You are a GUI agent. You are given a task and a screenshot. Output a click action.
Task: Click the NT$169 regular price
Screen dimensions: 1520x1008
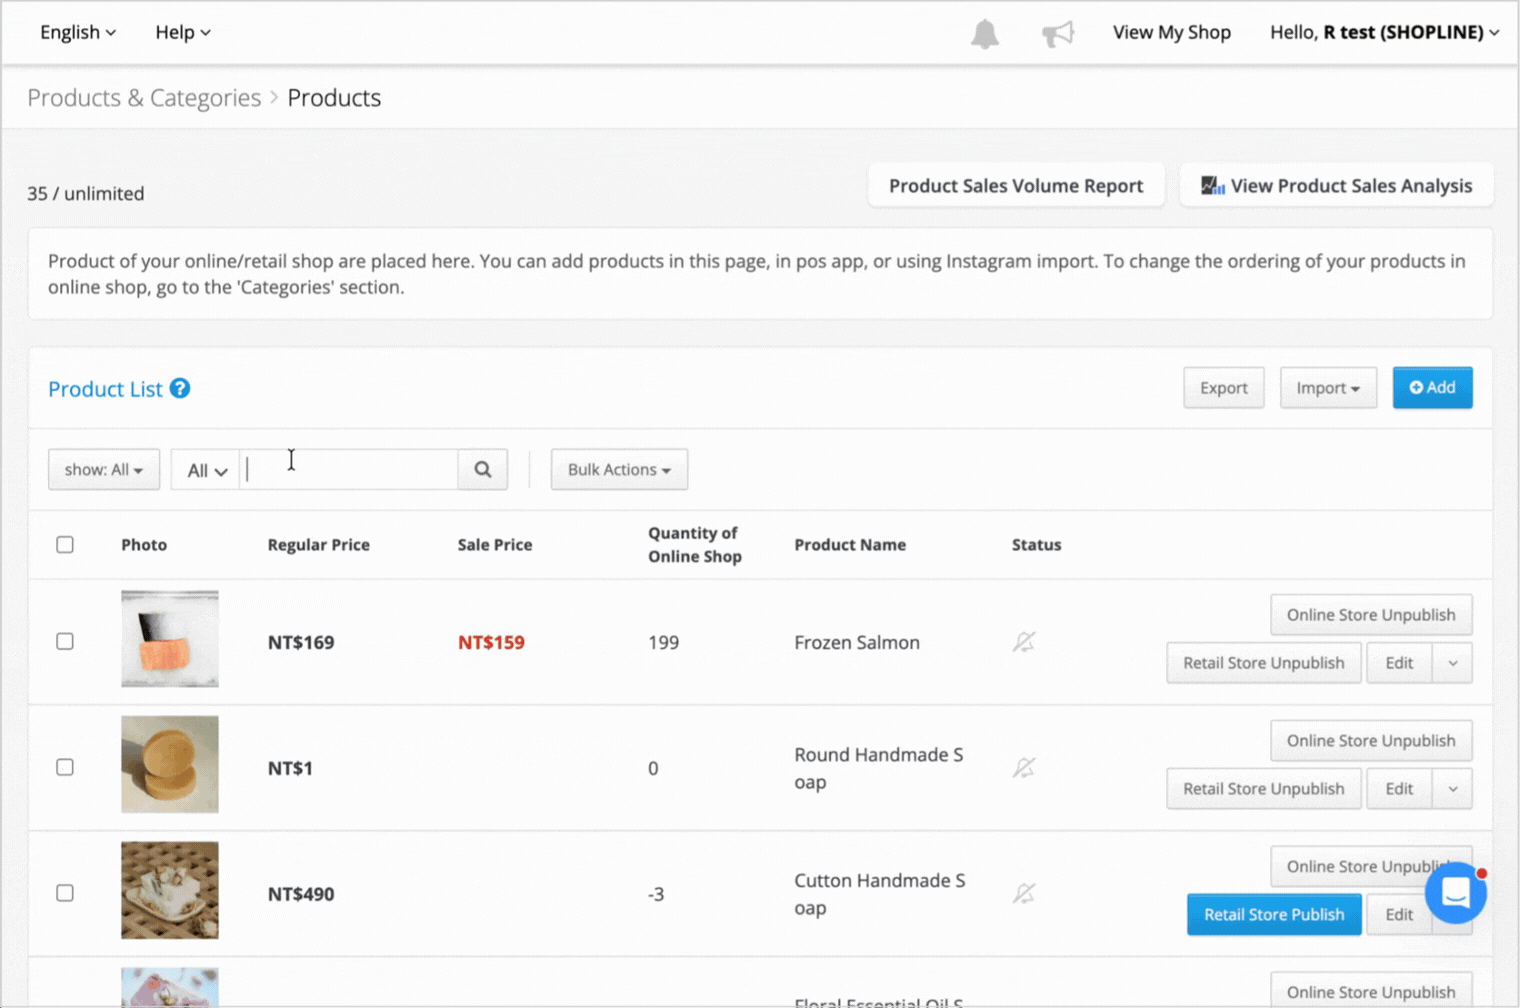tap(301, 642)
